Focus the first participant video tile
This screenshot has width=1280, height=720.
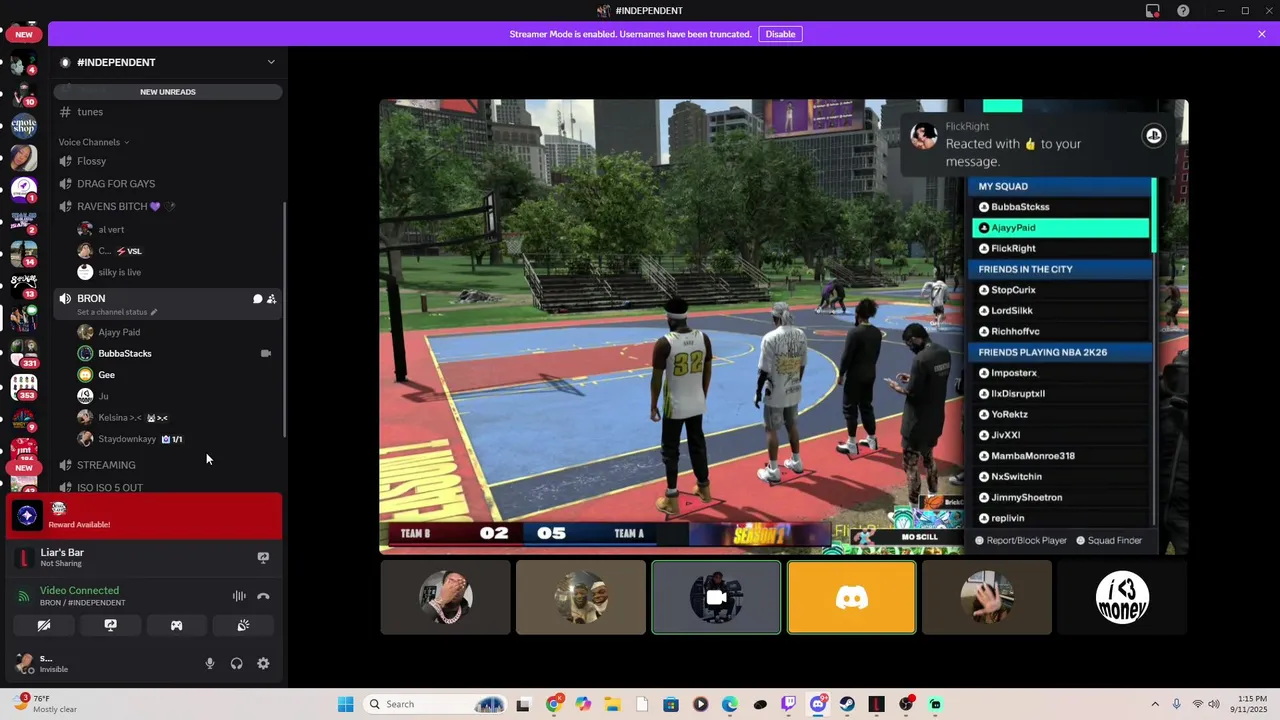(x=445, y=597)
